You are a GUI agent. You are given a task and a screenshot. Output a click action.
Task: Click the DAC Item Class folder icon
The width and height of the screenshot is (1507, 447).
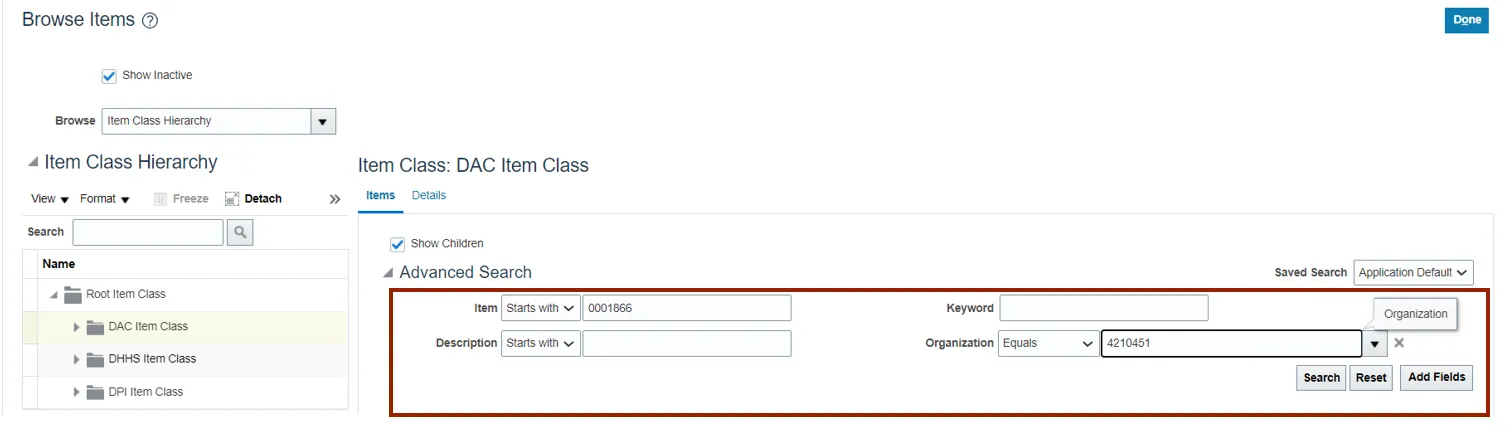(x=96, y=327)
